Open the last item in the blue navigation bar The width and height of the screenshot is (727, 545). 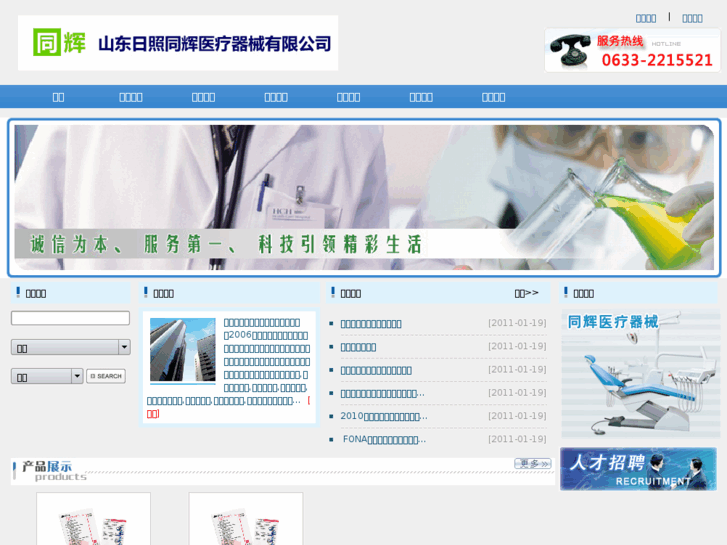tap(493, 97)
